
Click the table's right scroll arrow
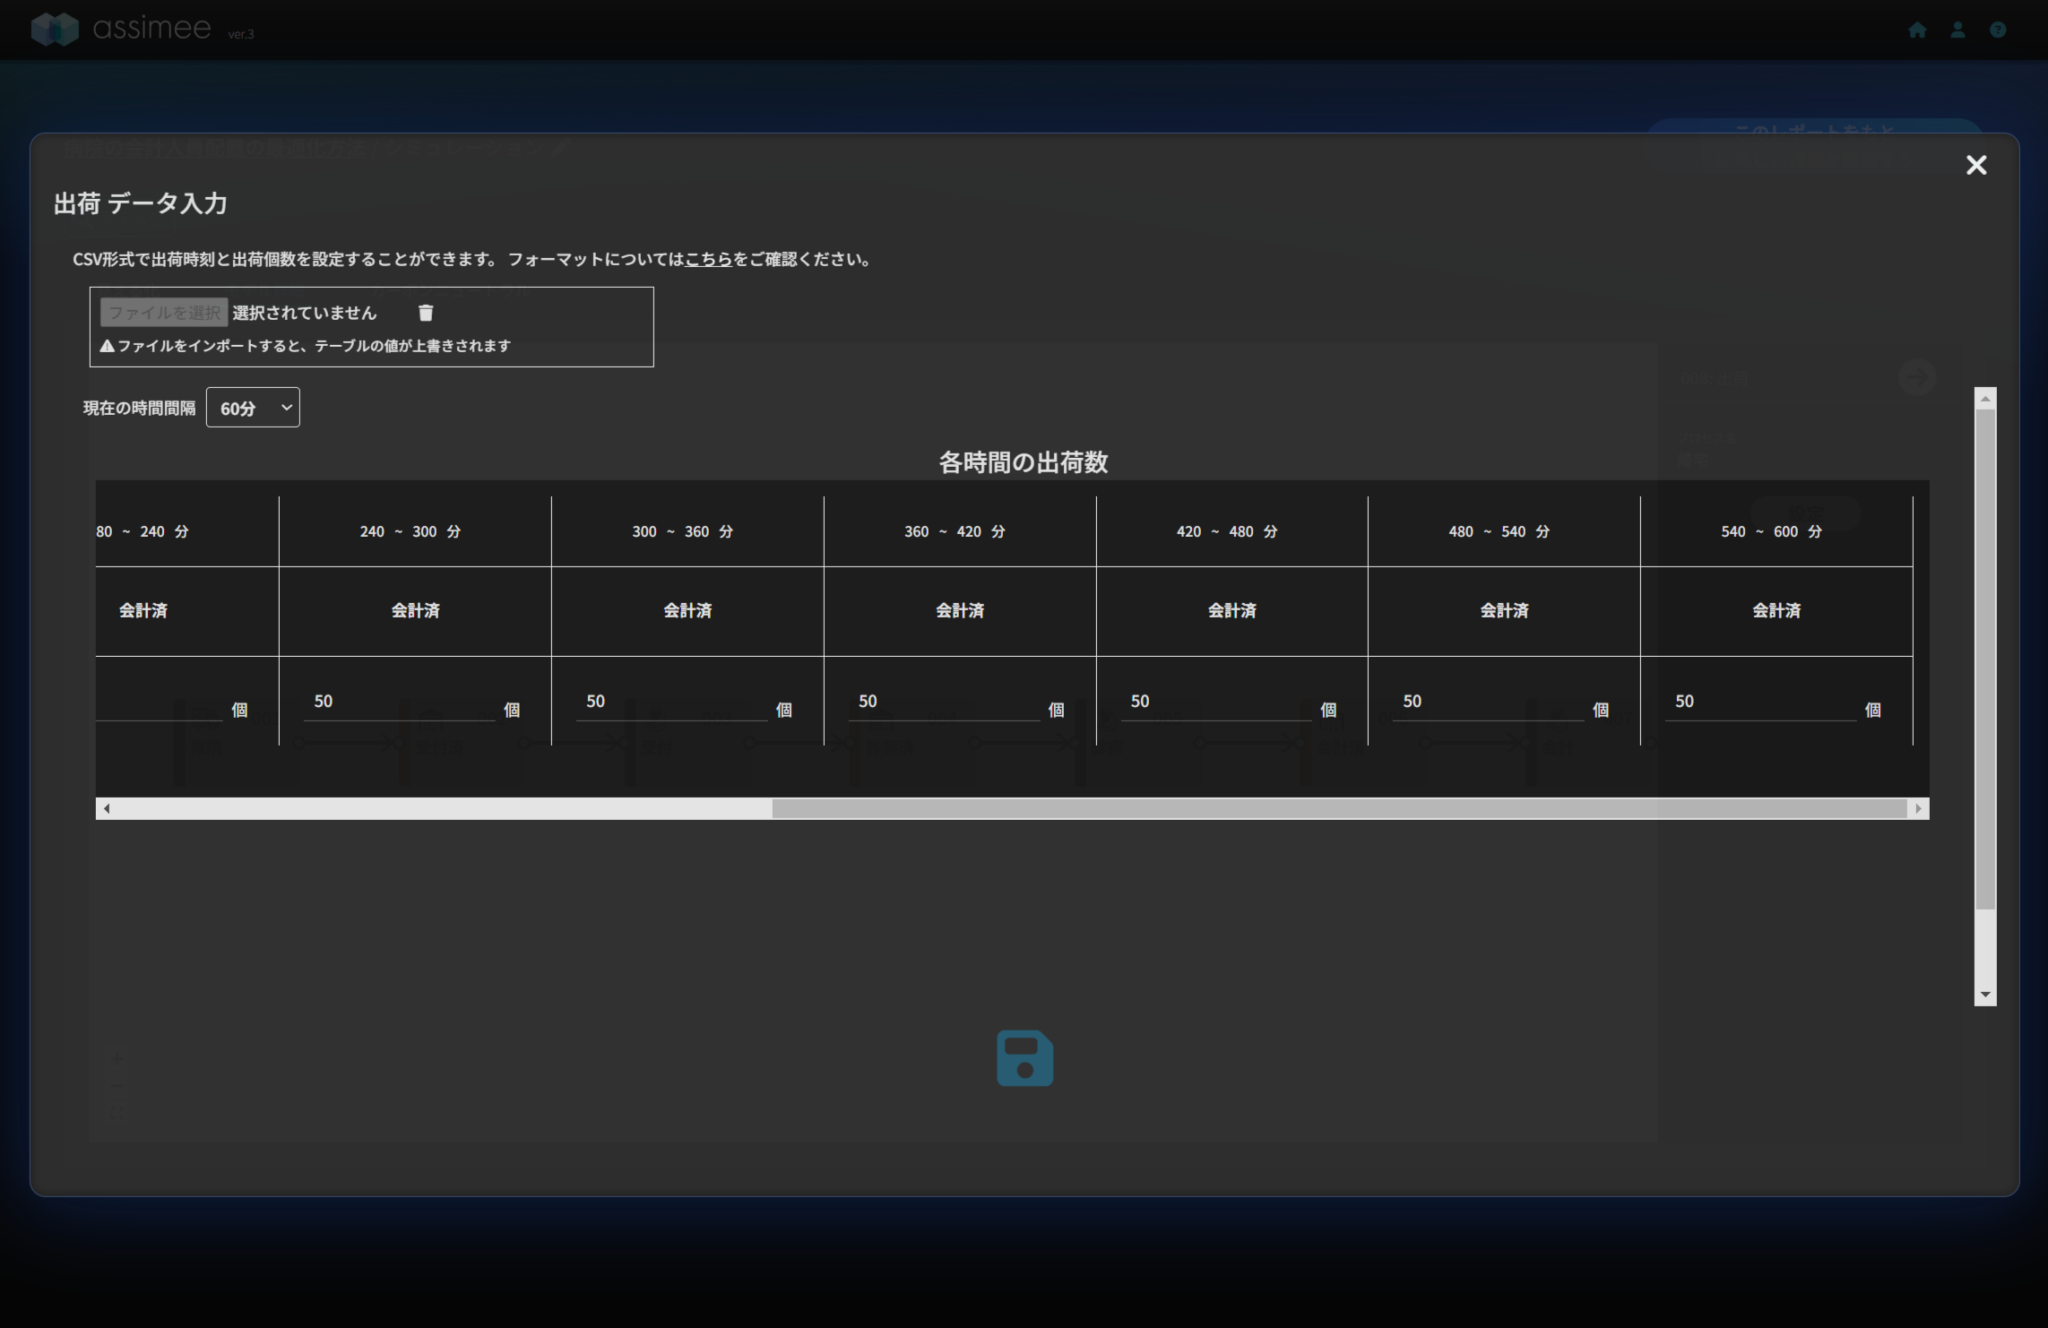click(1917, 808)
